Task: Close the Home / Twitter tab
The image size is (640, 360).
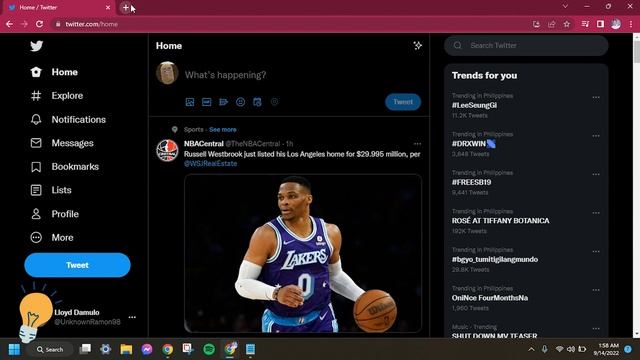Action: [x=108, y=7]
